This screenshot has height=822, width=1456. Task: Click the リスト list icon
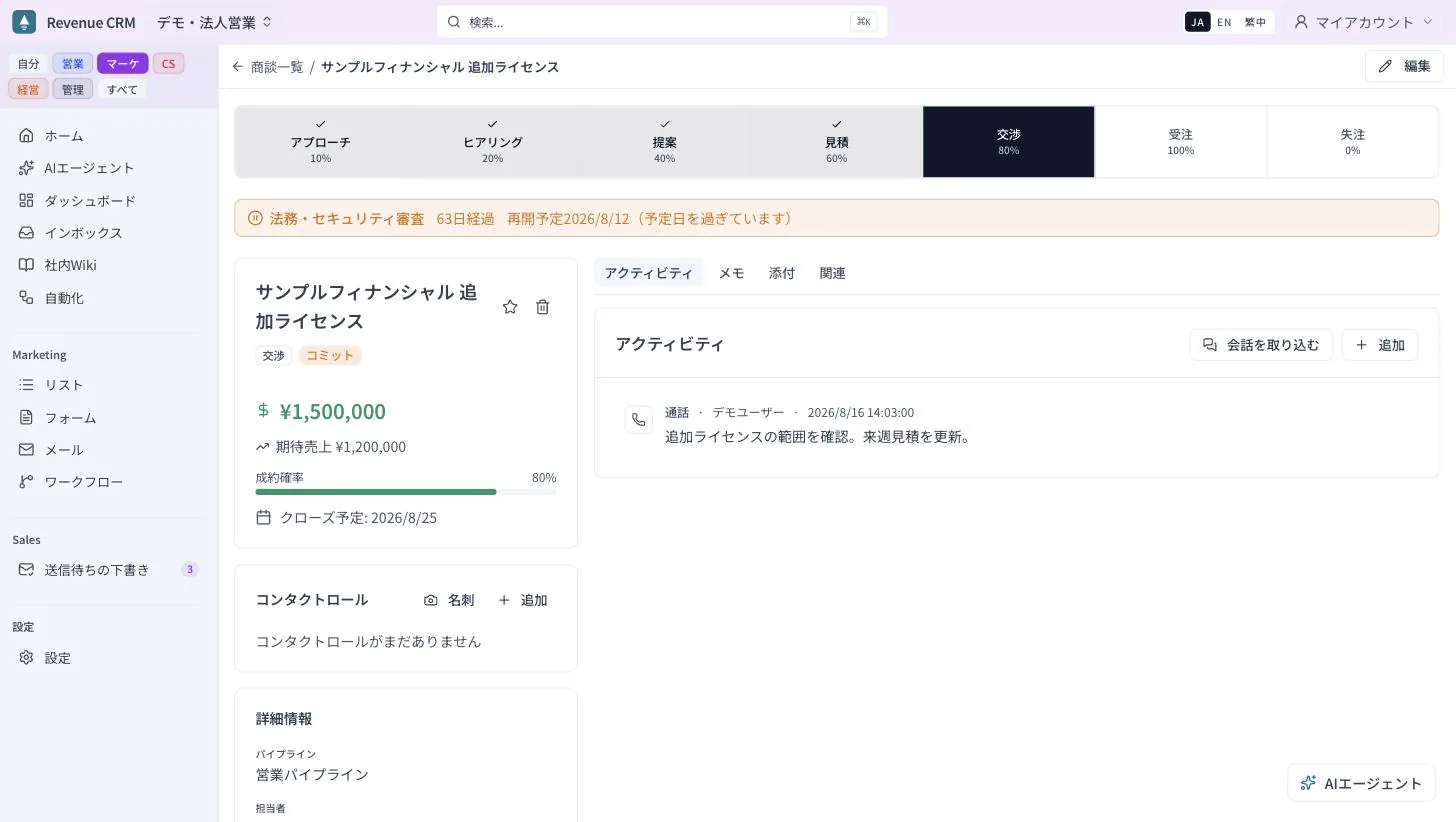[26, 384]
